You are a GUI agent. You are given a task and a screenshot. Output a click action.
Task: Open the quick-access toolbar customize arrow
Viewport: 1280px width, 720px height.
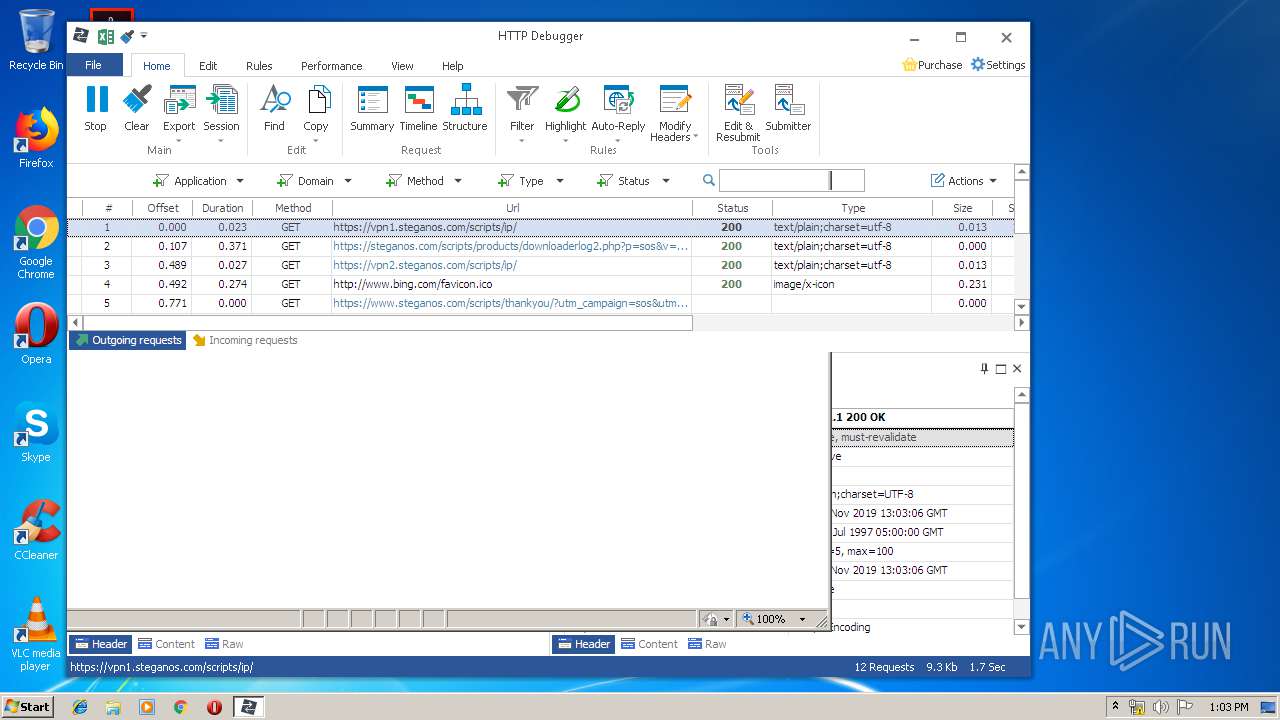144,37
